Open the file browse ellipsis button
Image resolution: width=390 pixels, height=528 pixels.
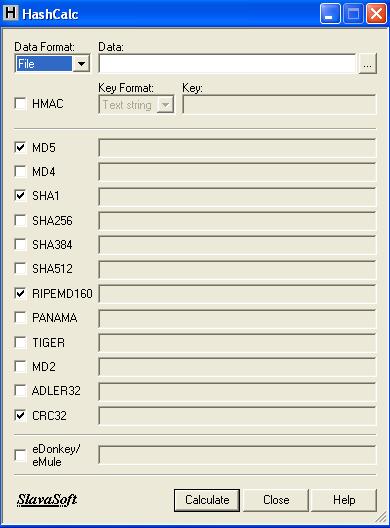point(367,64)
